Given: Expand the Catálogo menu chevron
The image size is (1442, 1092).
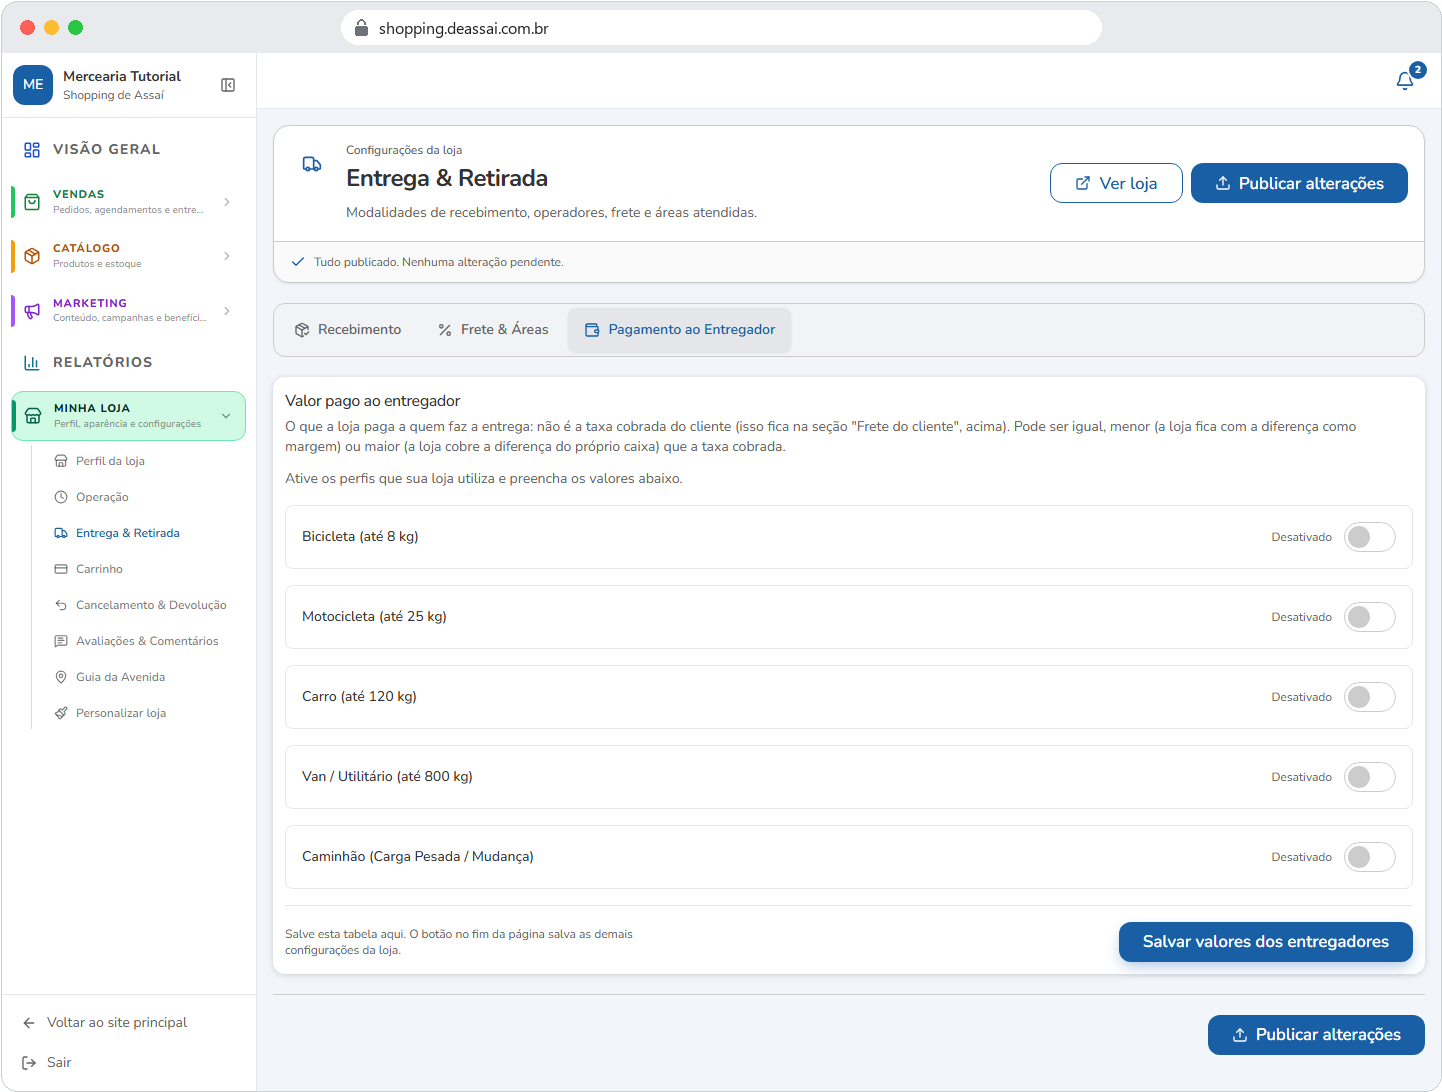Looking at the screenshot, I should 227,256.
